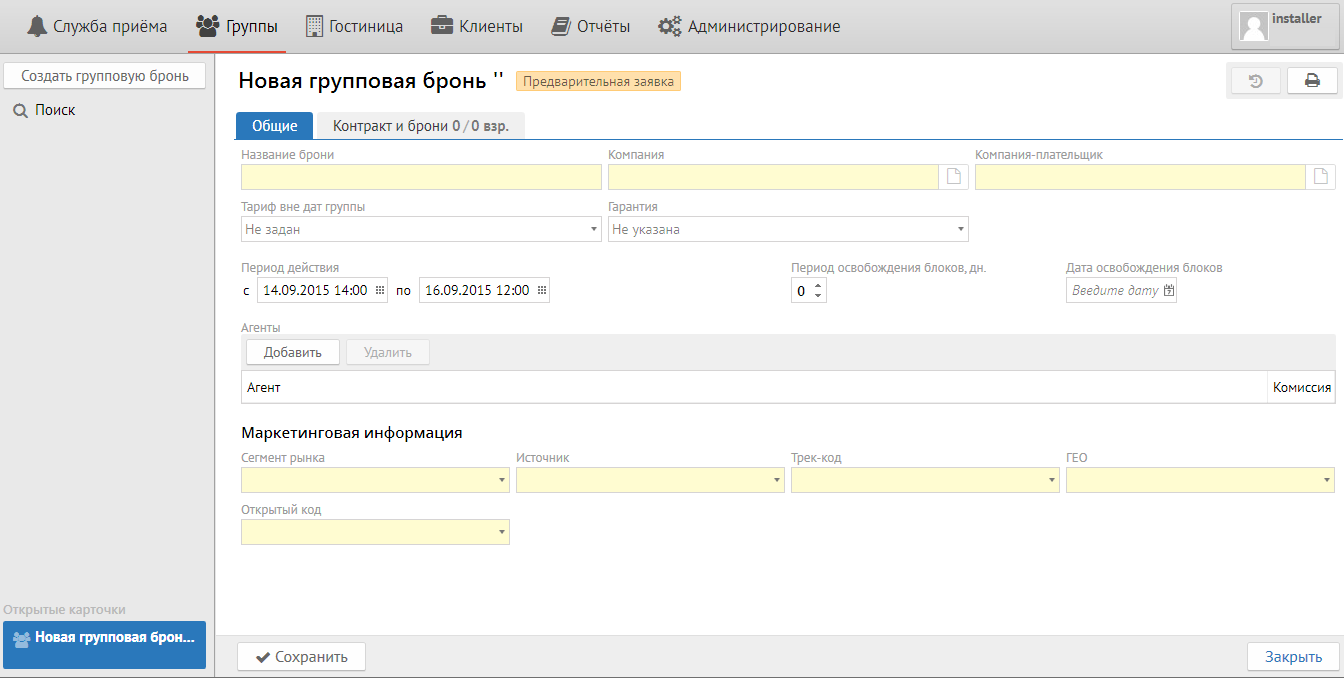Expand the Тариф вне дат группы dropdown

click(594, 230)
